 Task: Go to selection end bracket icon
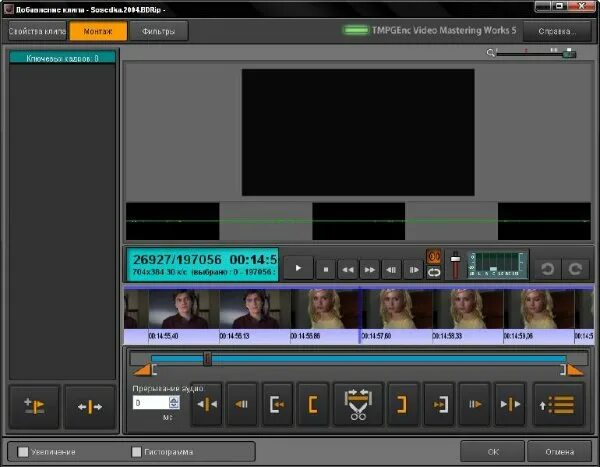439,404
